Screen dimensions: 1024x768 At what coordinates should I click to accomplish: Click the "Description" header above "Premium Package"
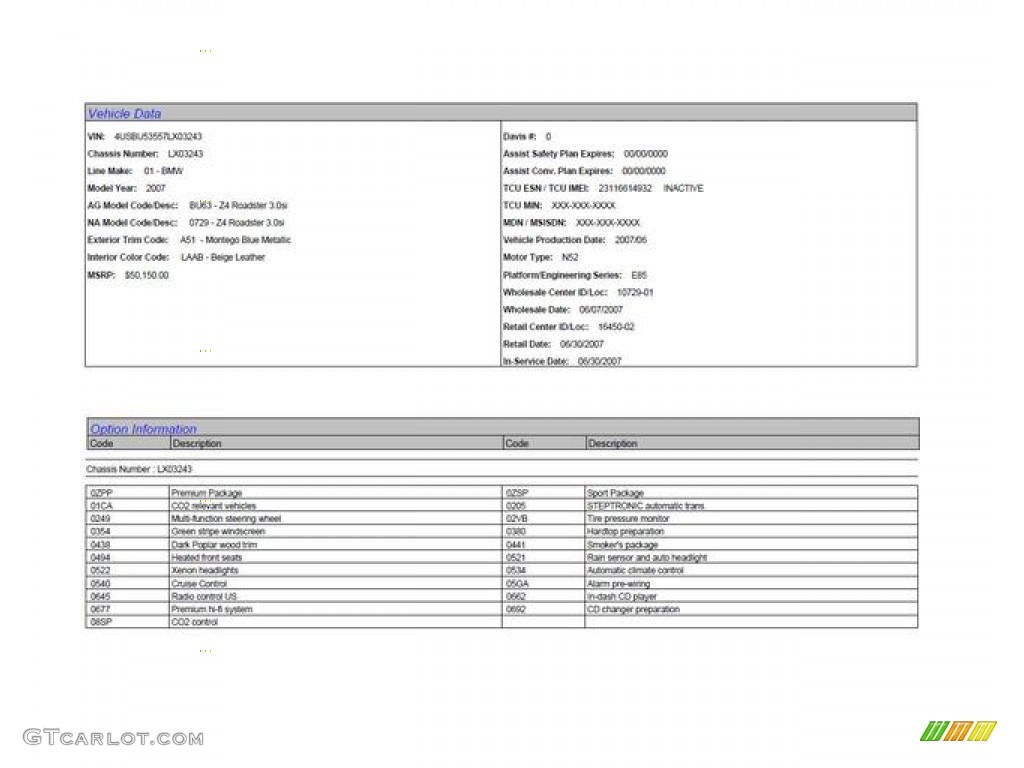coord(197,443)
